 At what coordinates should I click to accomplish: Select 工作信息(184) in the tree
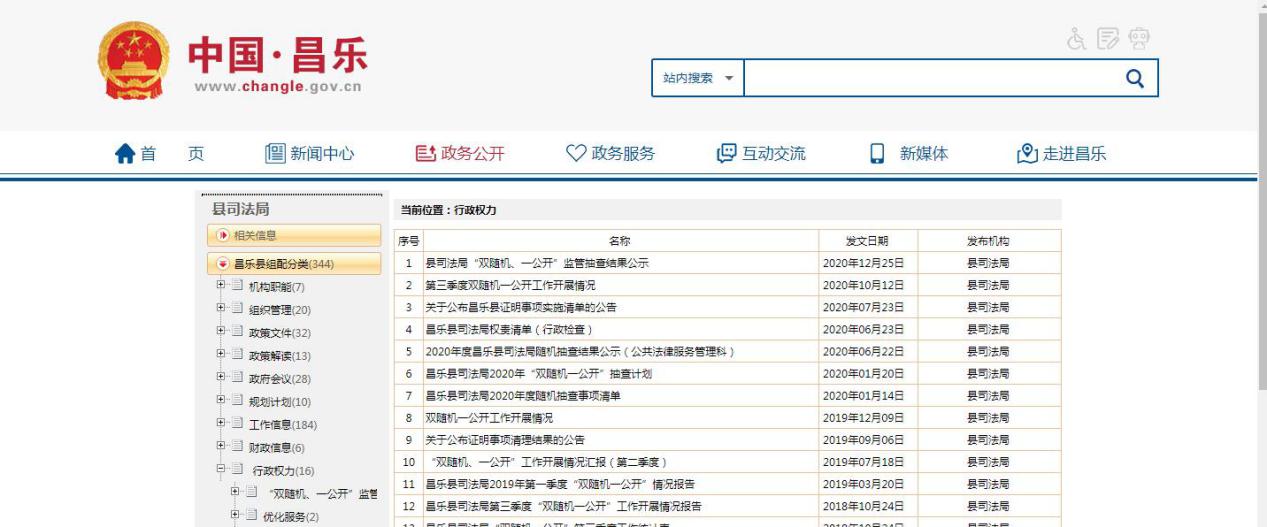283,425
